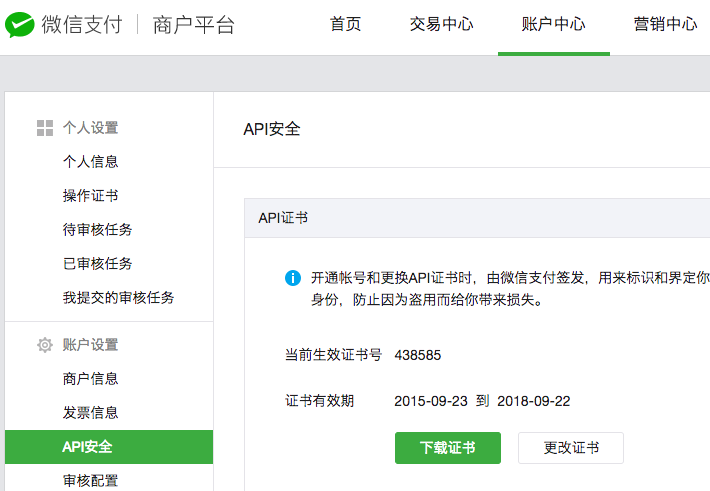The height and width of the screenshot is (491, 710).
Task: Click the 账户设置 gear icon
Action: (x=44, y=345)
